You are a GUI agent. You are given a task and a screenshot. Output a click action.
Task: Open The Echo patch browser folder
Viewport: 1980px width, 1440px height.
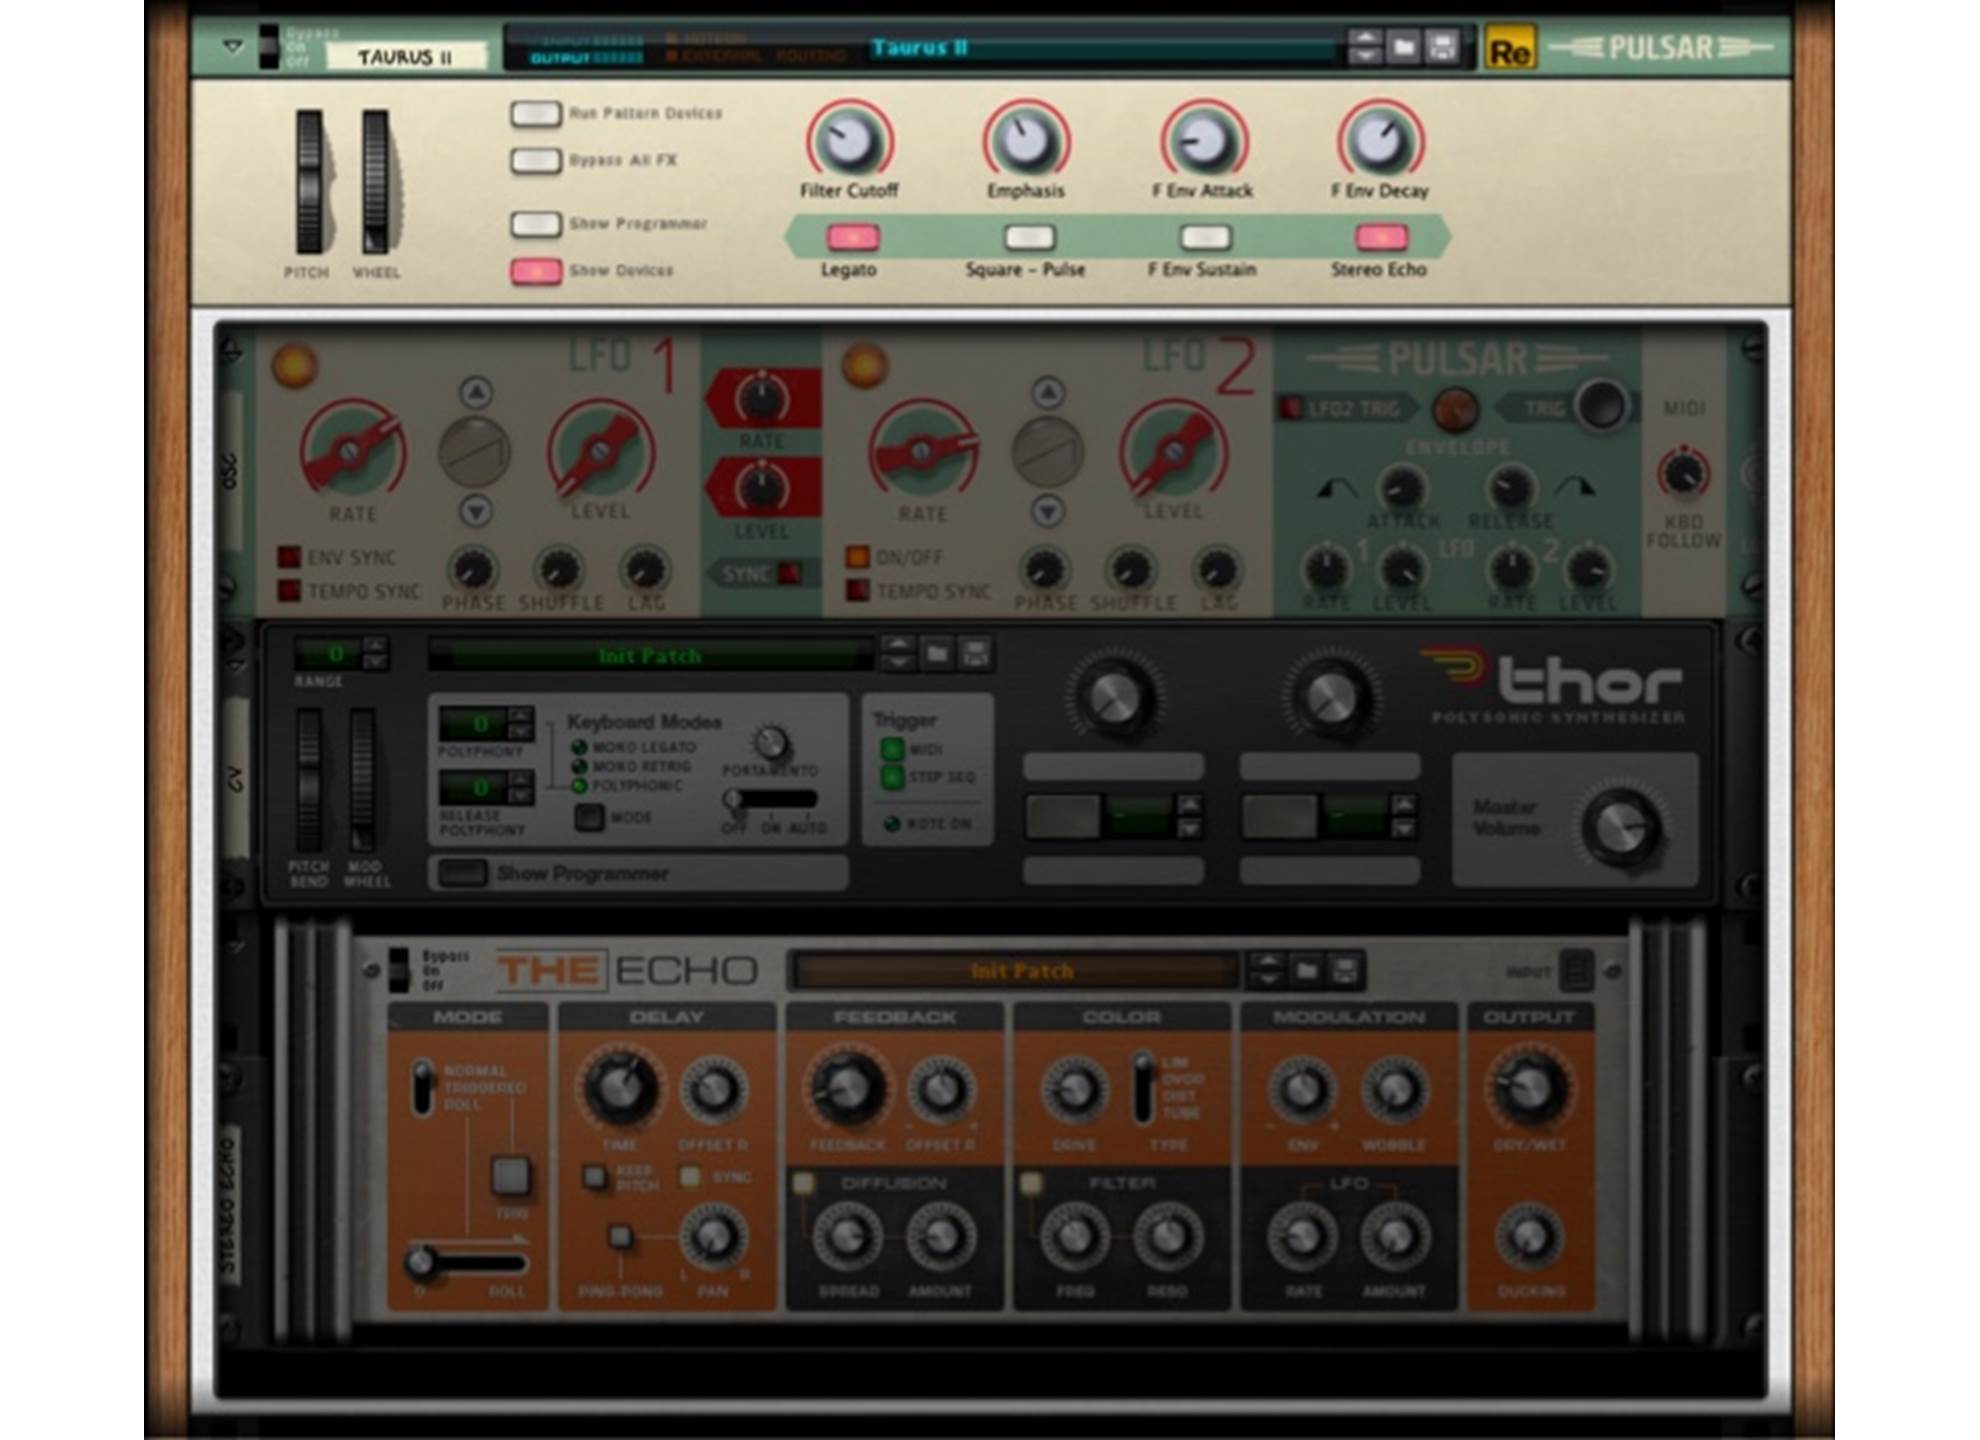point(1306,970)
